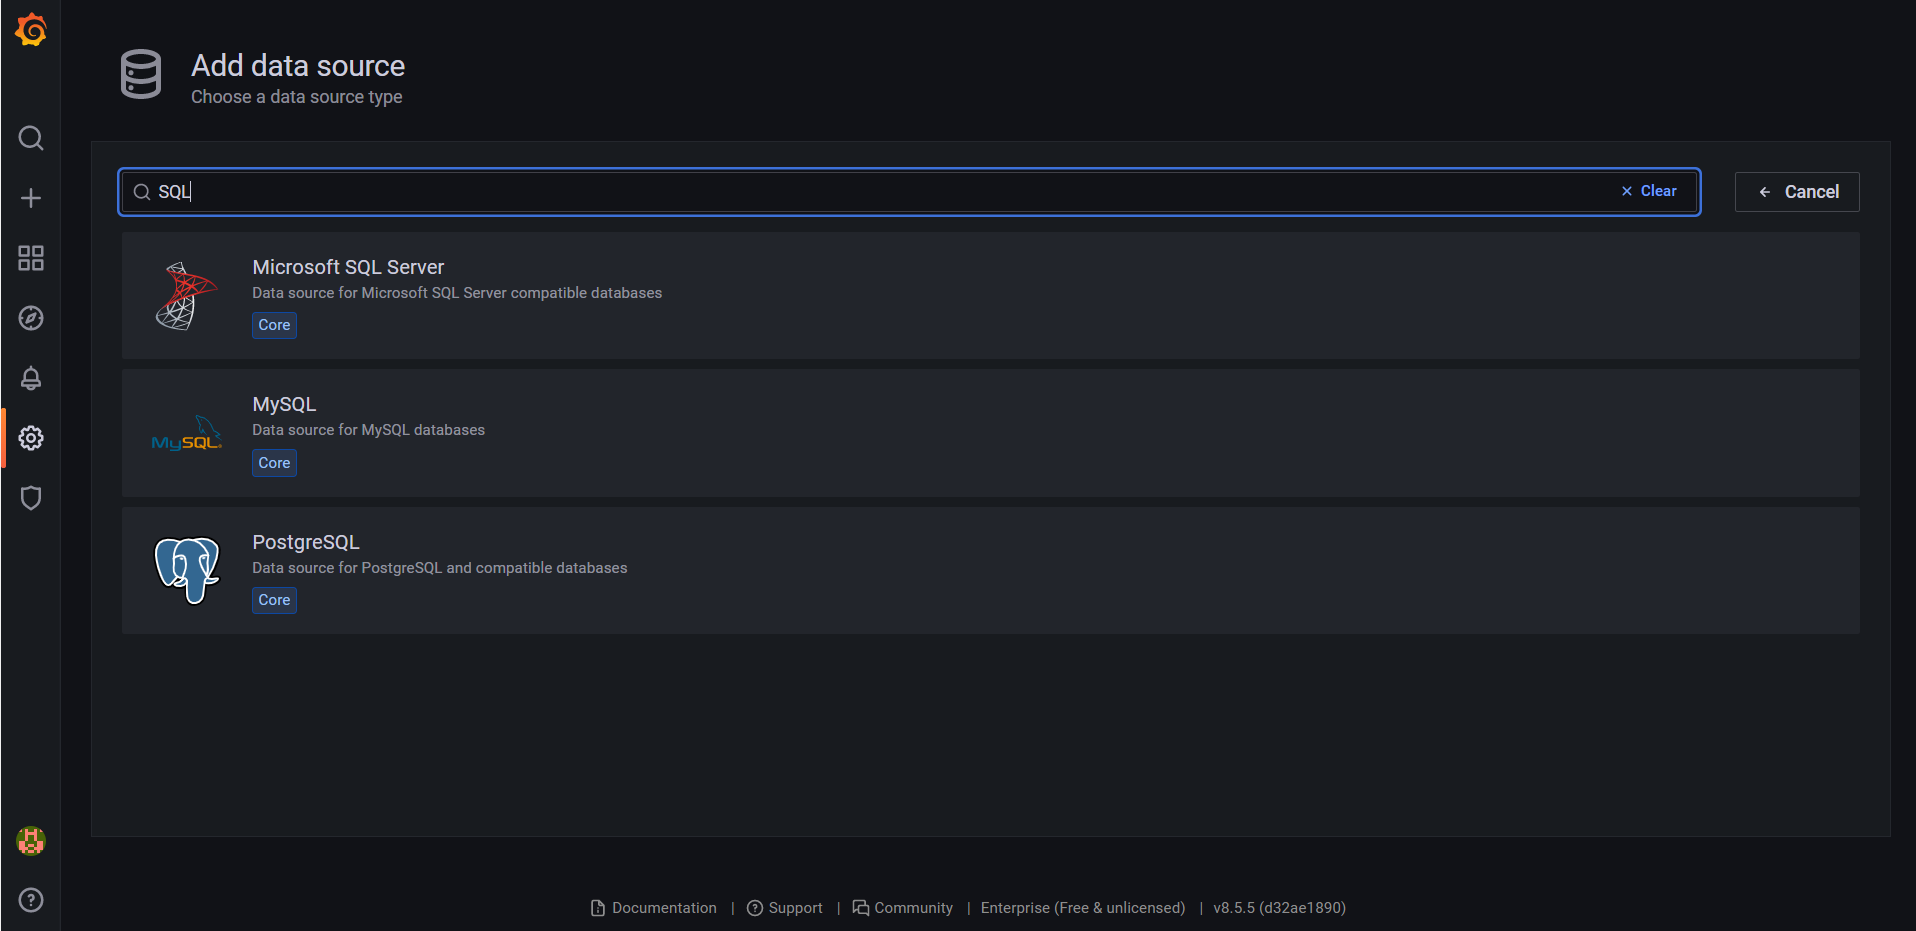Click the Grafana logo home icon

(x=31, y=30)
